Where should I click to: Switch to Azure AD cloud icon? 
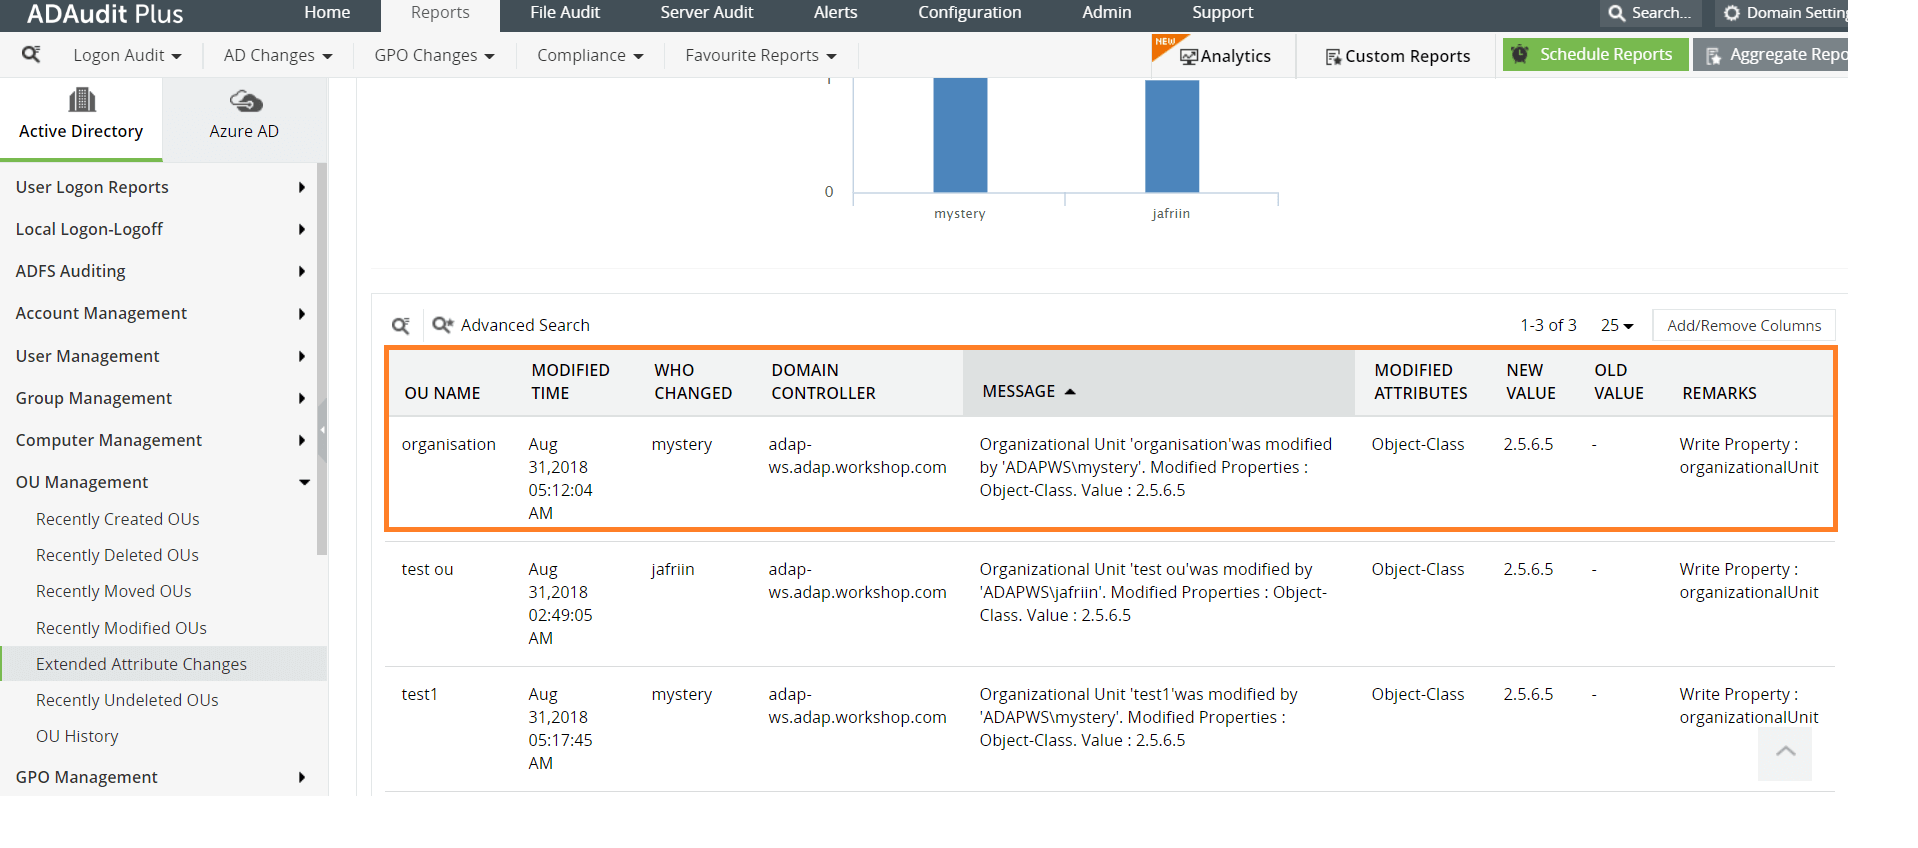click(245, 101)
